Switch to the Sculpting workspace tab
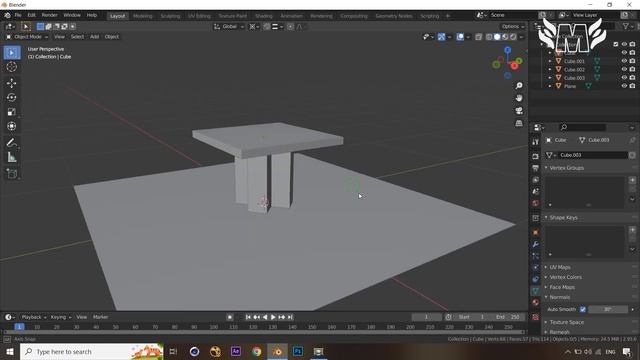Screen dimensions: 640x360 [170, 16]
